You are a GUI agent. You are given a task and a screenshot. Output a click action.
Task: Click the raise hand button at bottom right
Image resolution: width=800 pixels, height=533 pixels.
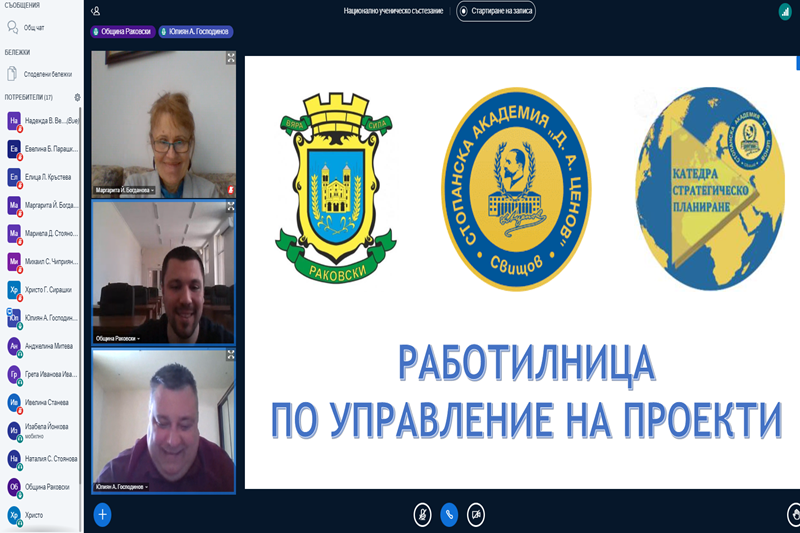pos(793,515)
